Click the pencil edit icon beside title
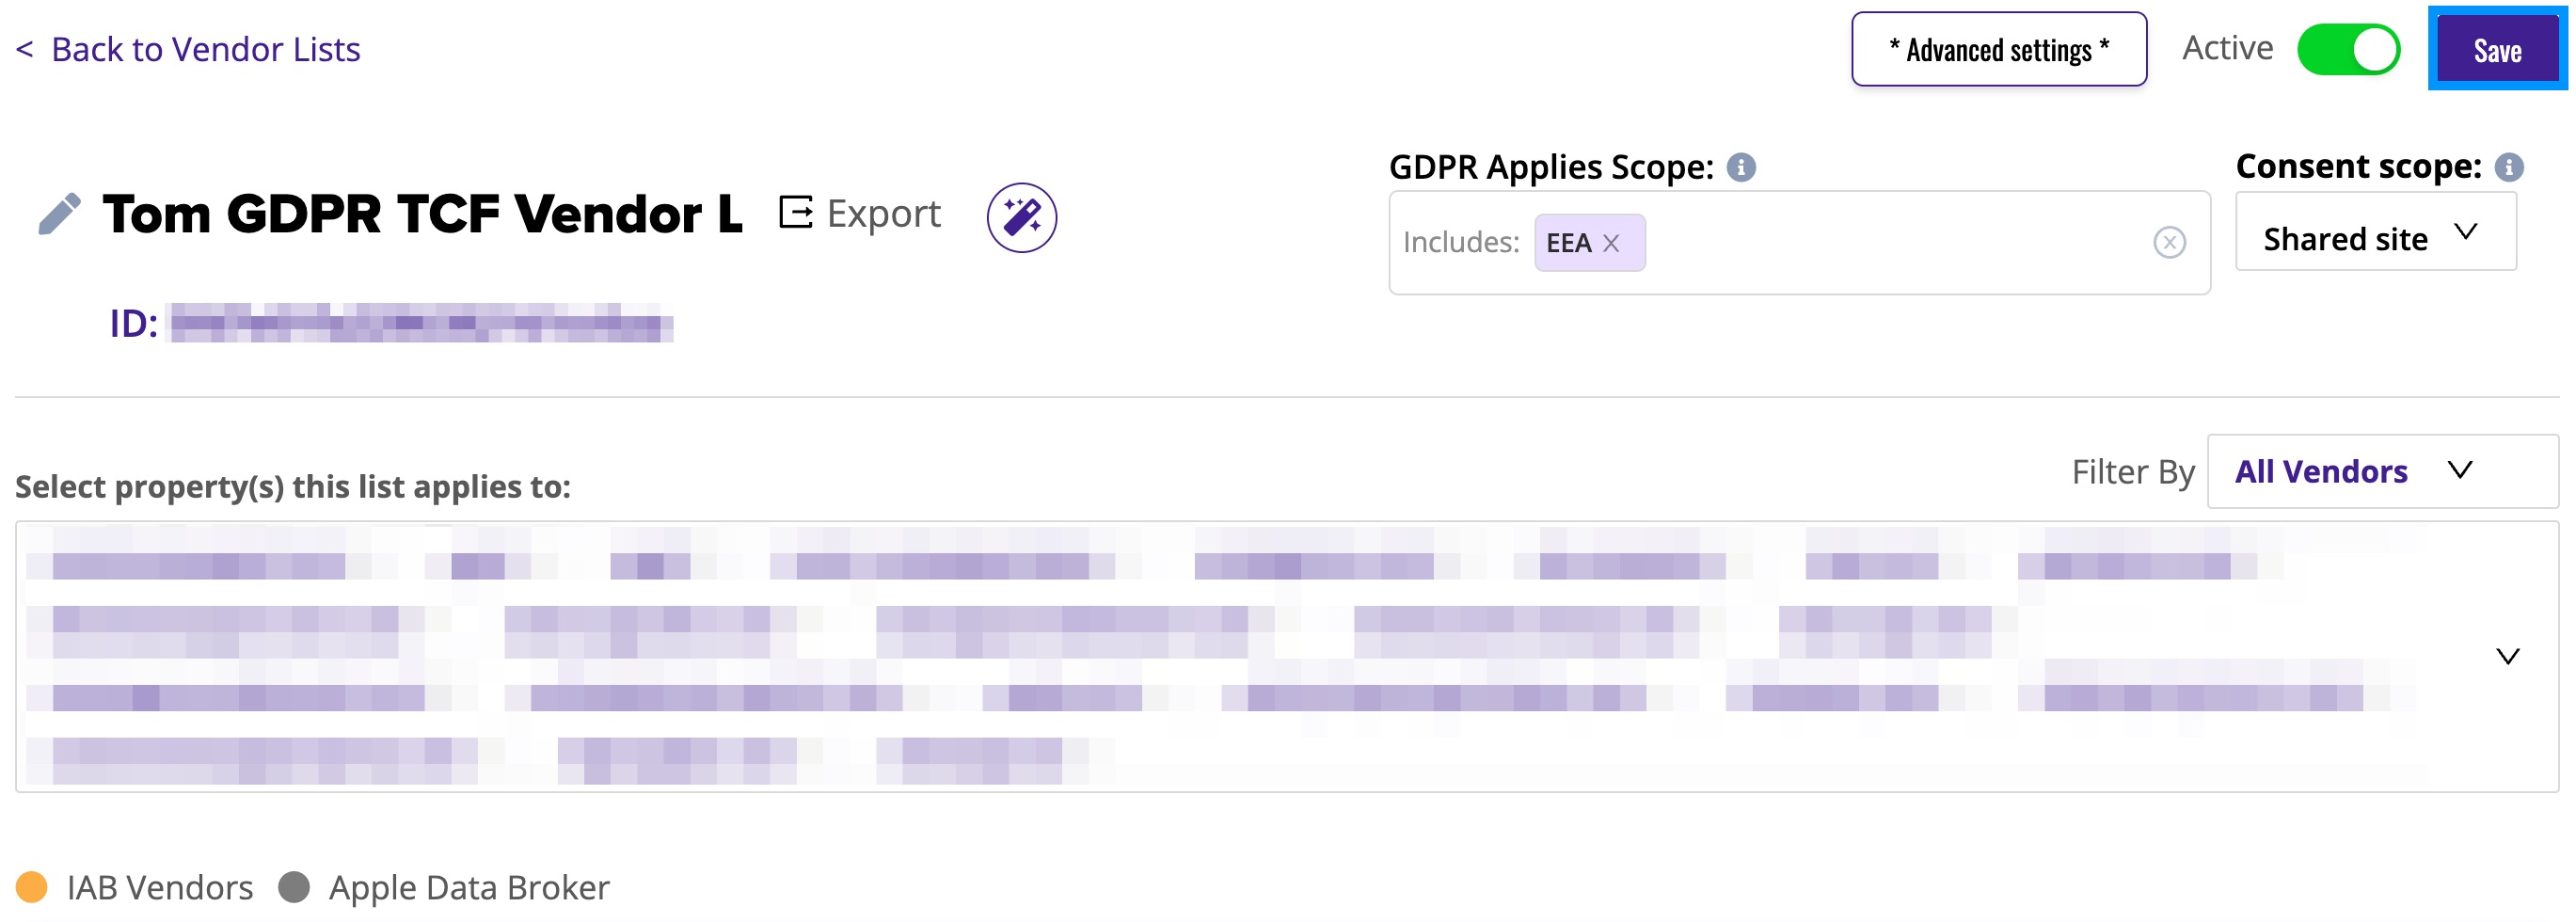This screenshot has width=2576, height=922. point(59,214)
